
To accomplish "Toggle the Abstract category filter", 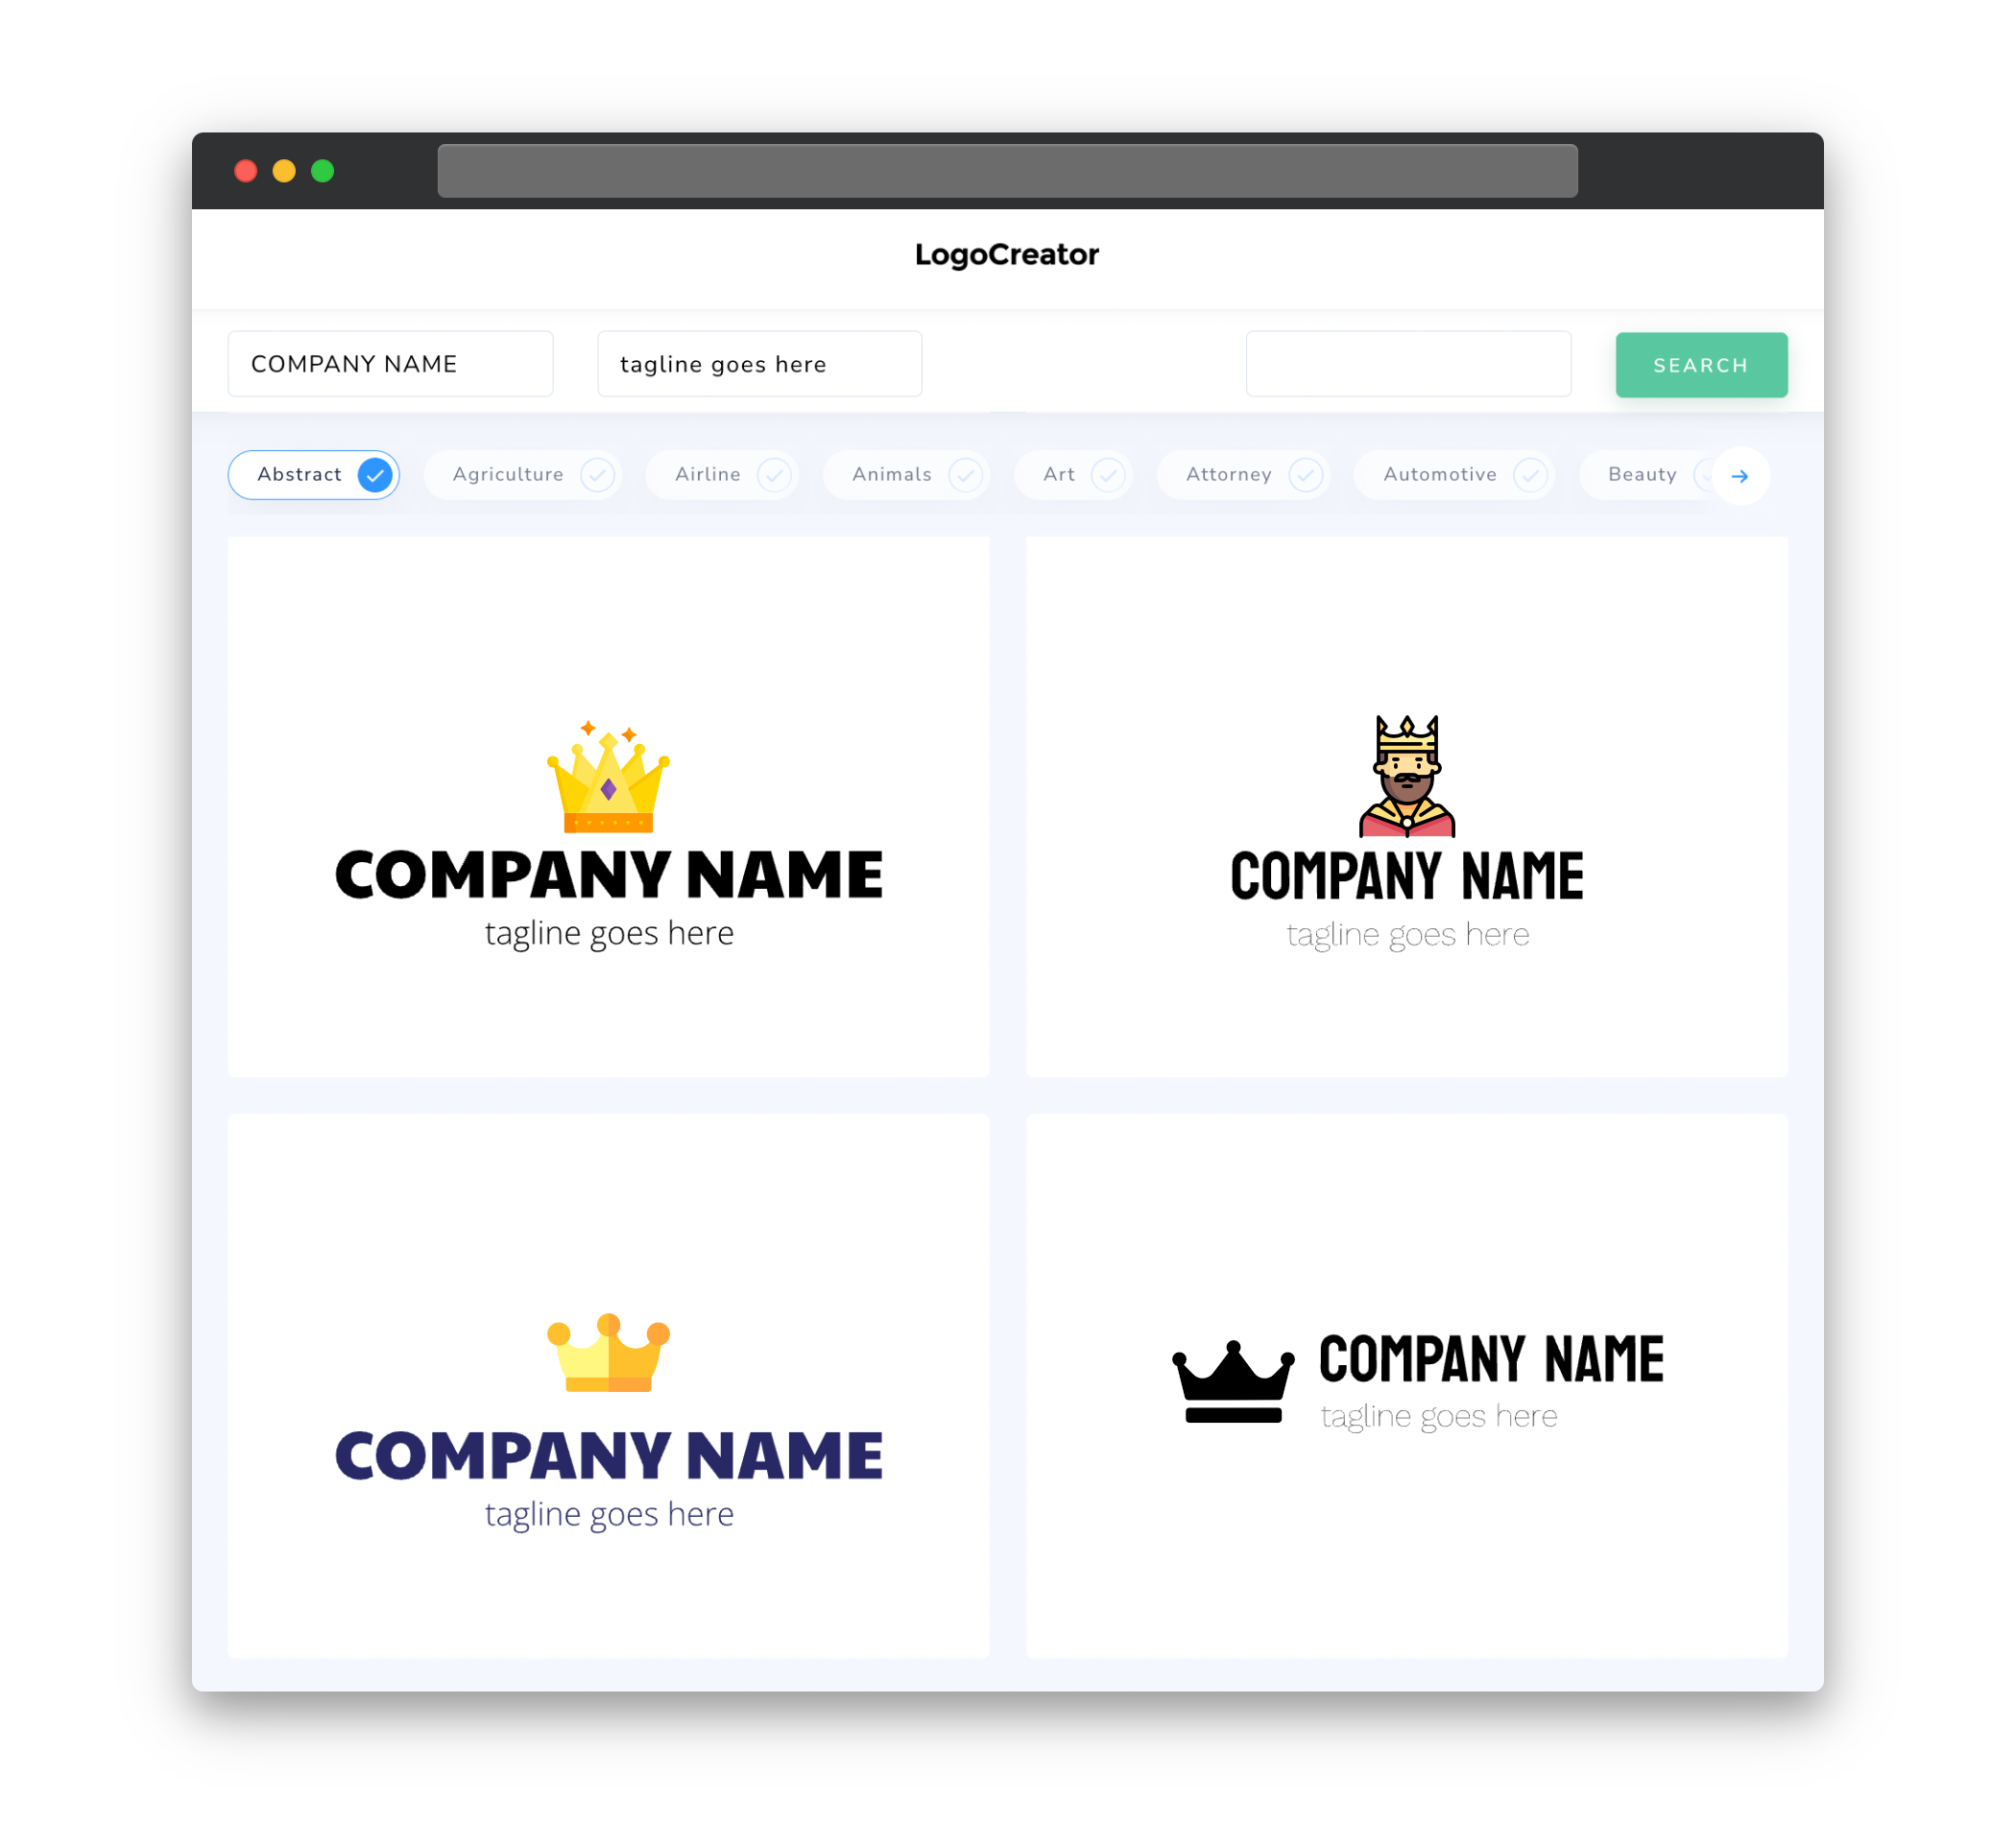I will 314,474.
